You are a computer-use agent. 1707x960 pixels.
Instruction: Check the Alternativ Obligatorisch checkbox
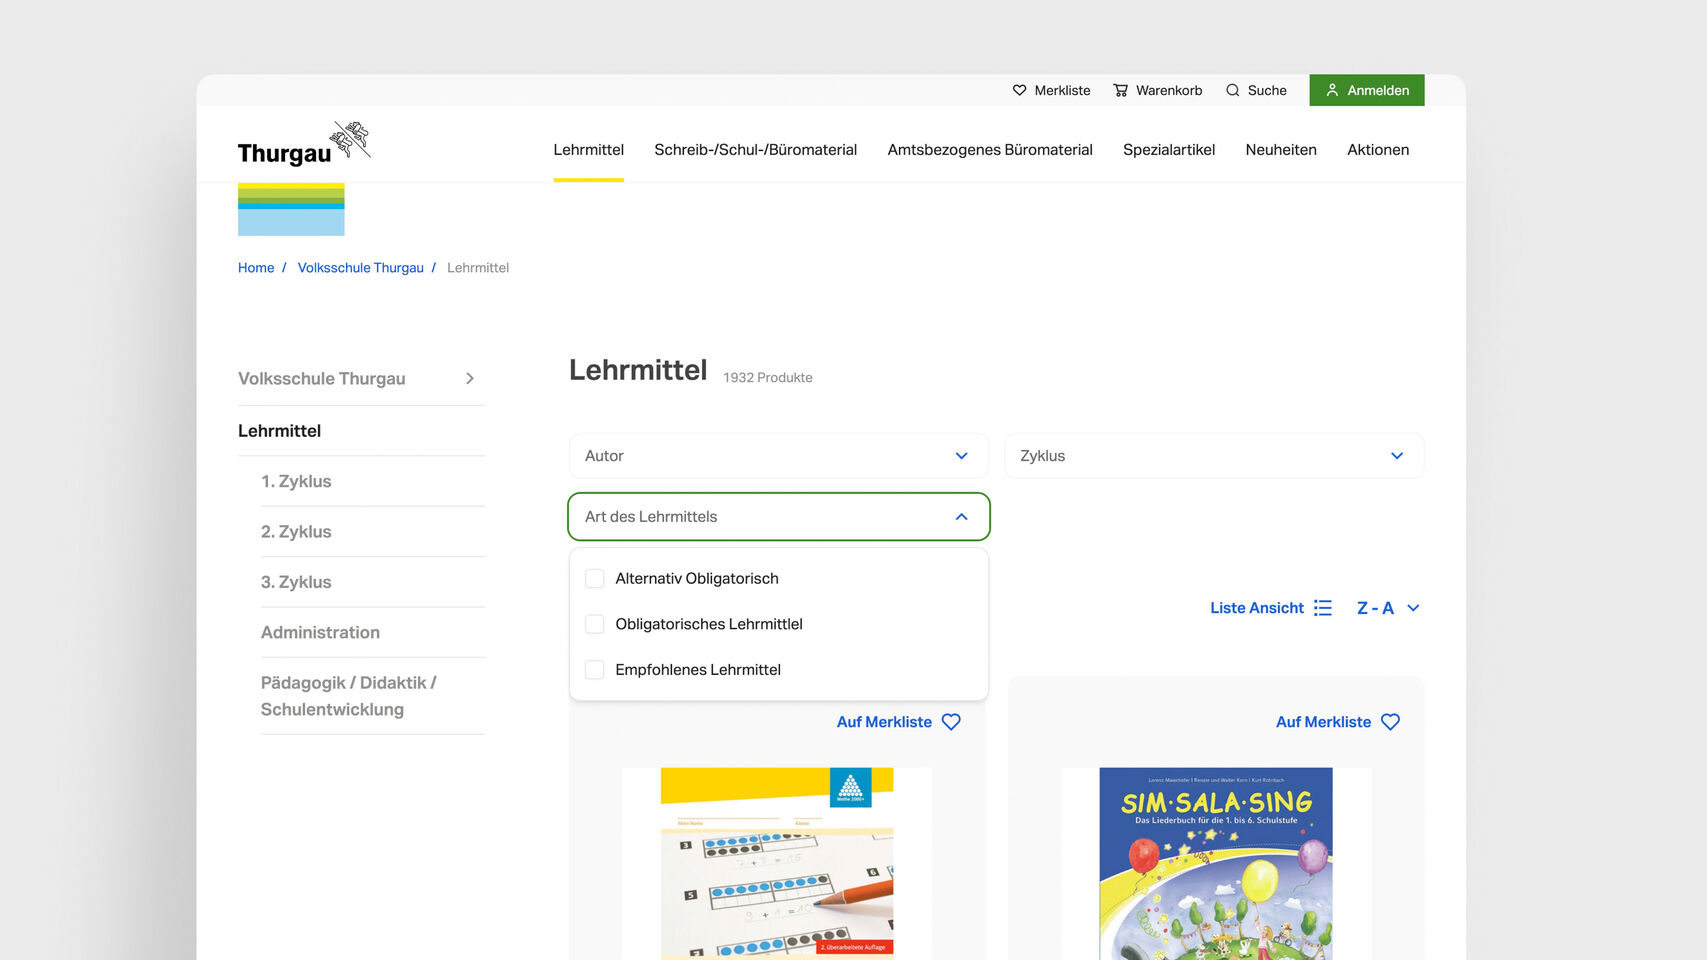coord(595,579)
